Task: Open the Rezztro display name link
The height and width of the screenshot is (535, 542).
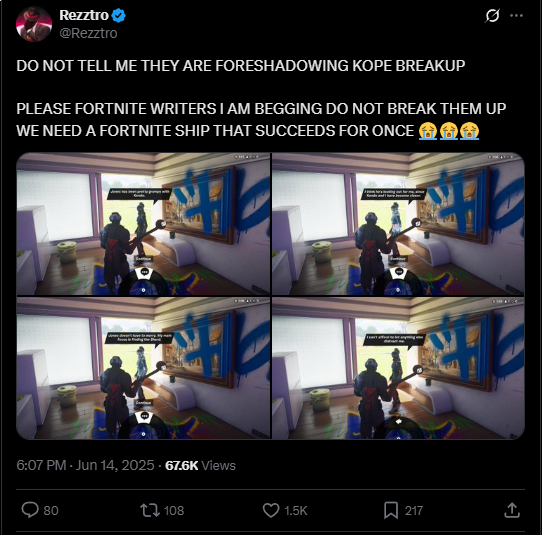Action: click(84, 15)
